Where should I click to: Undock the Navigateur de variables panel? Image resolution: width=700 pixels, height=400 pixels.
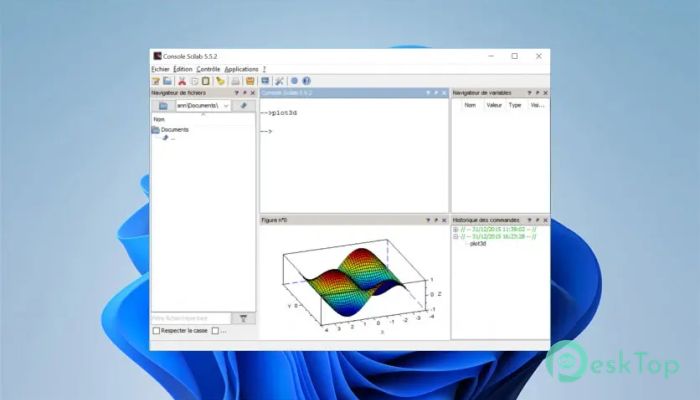click(x=538, y=93)
